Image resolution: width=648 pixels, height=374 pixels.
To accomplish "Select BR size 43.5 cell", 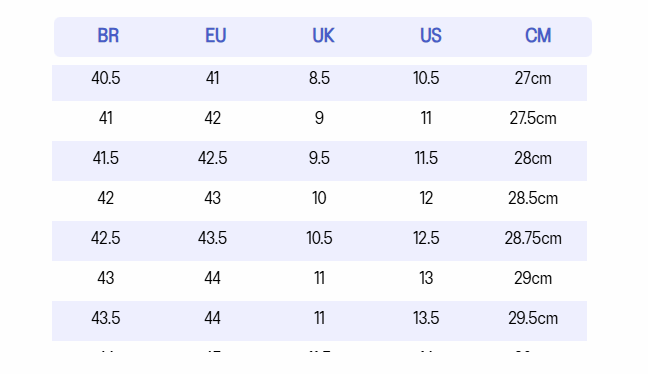I will click(x=106, y=318).
